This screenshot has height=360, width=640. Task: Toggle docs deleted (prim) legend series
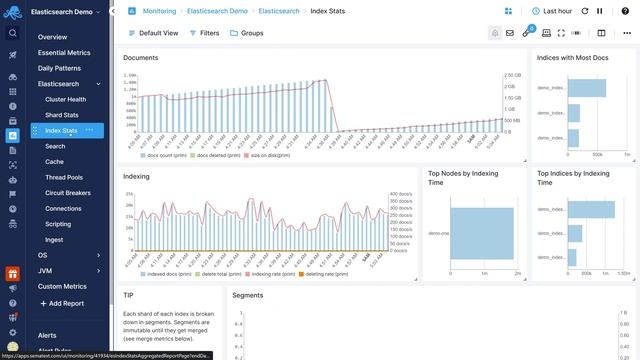[215, 156]
